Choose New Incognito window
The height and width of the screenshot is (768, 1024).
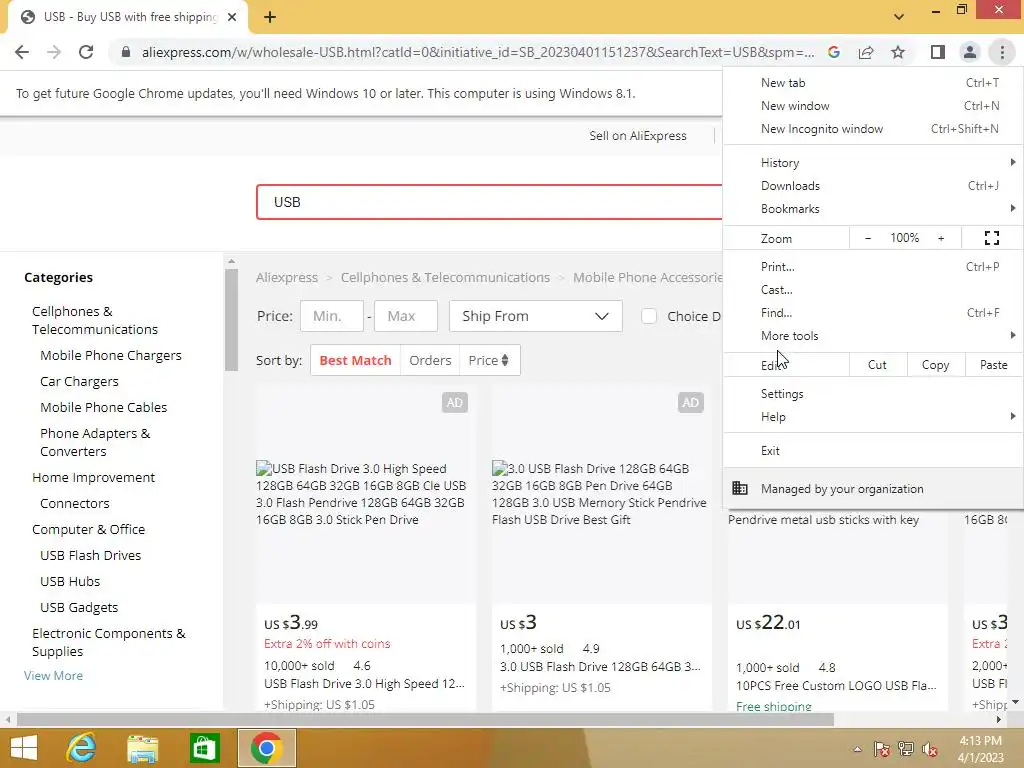[872, 129]
